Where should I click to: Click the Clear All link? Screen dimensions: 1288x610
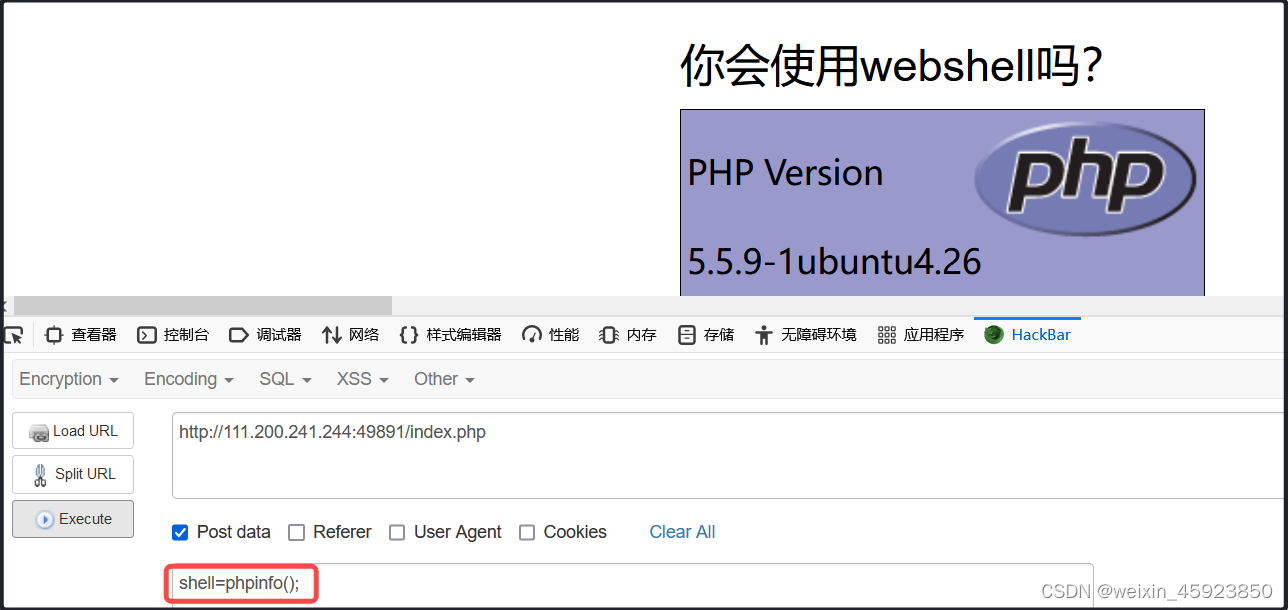click(x=682, y=532)
